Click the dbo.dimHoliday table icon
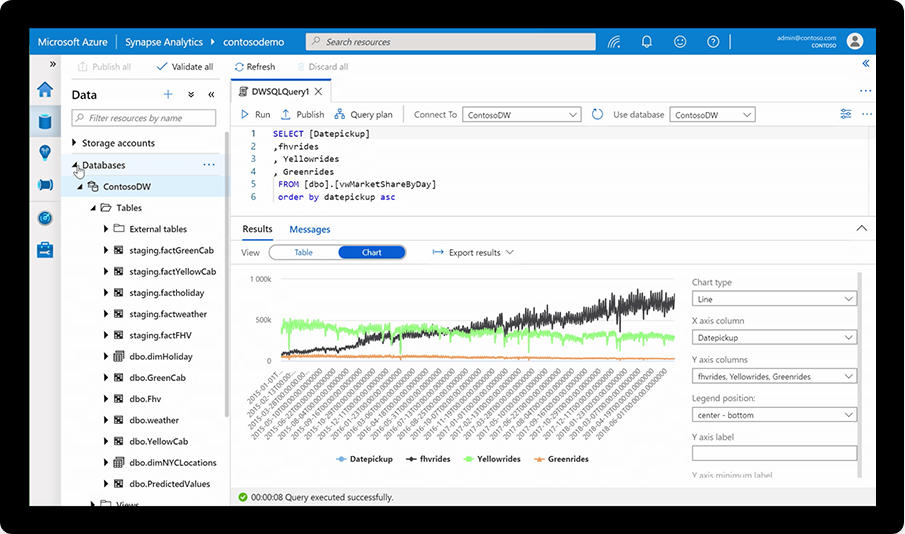905x534 pixels. (x=118, y=356)
